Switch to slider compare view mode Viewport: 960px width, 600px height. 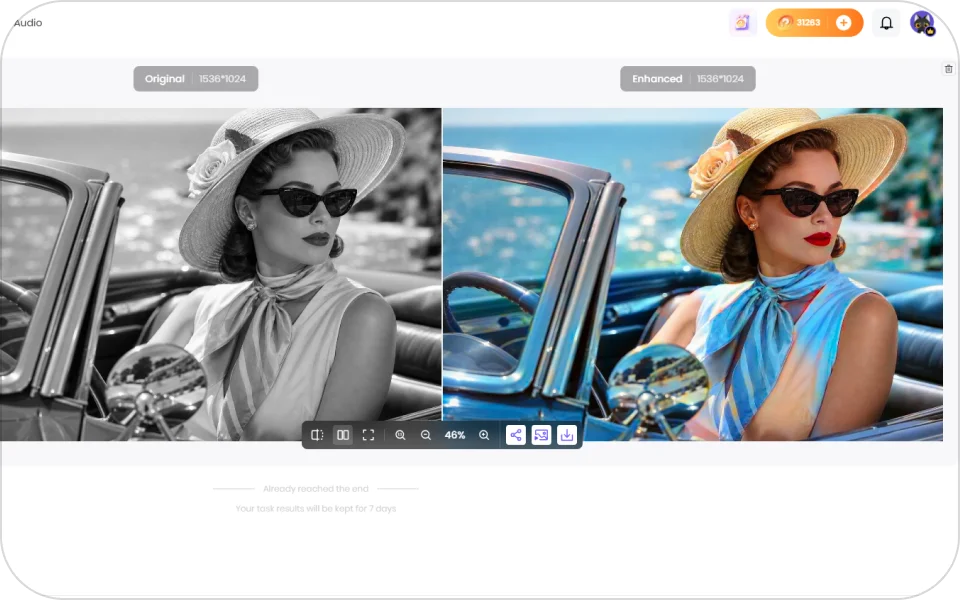click(x=317, y=435)
